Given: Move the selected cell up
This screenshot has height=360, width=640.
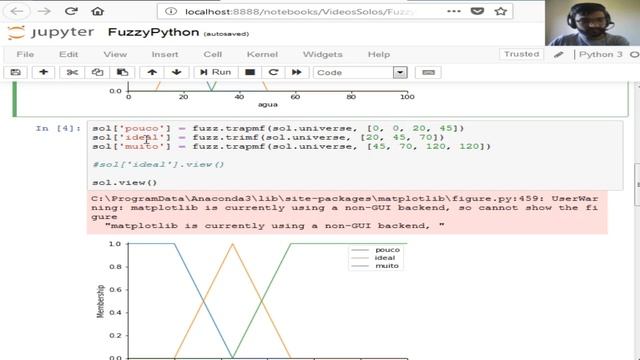Looking at the screenshot, I should pos(152,72).
